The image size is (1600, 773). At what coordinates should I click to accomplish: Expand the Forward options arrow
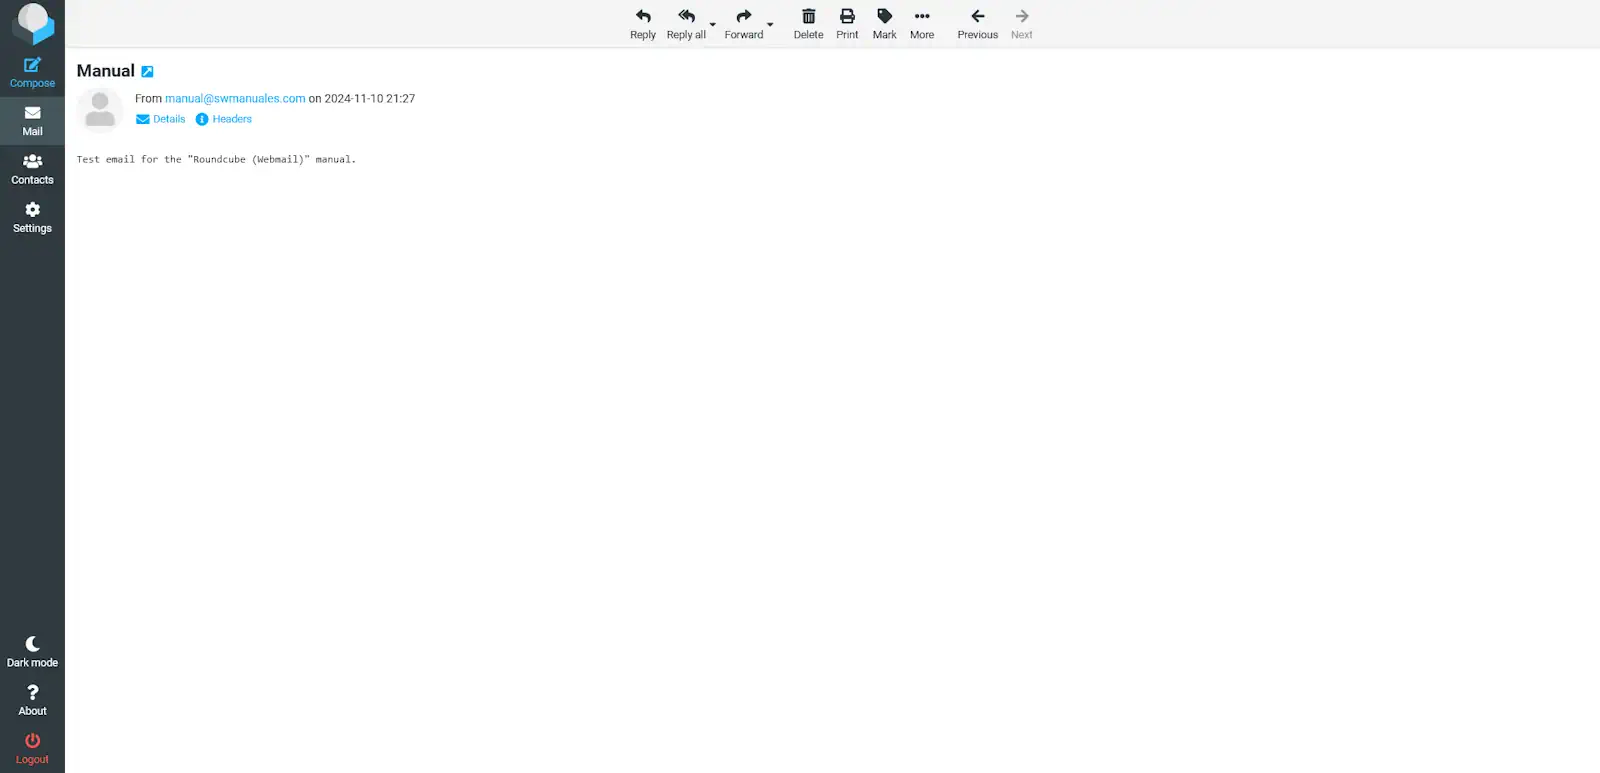[770, 24]
